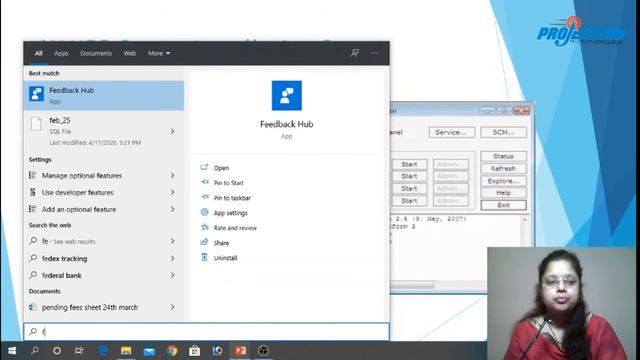Open the Feedback Hub best match result
Image resolution: width=640 pixels, height=360 pixels.
click(104, 96)
